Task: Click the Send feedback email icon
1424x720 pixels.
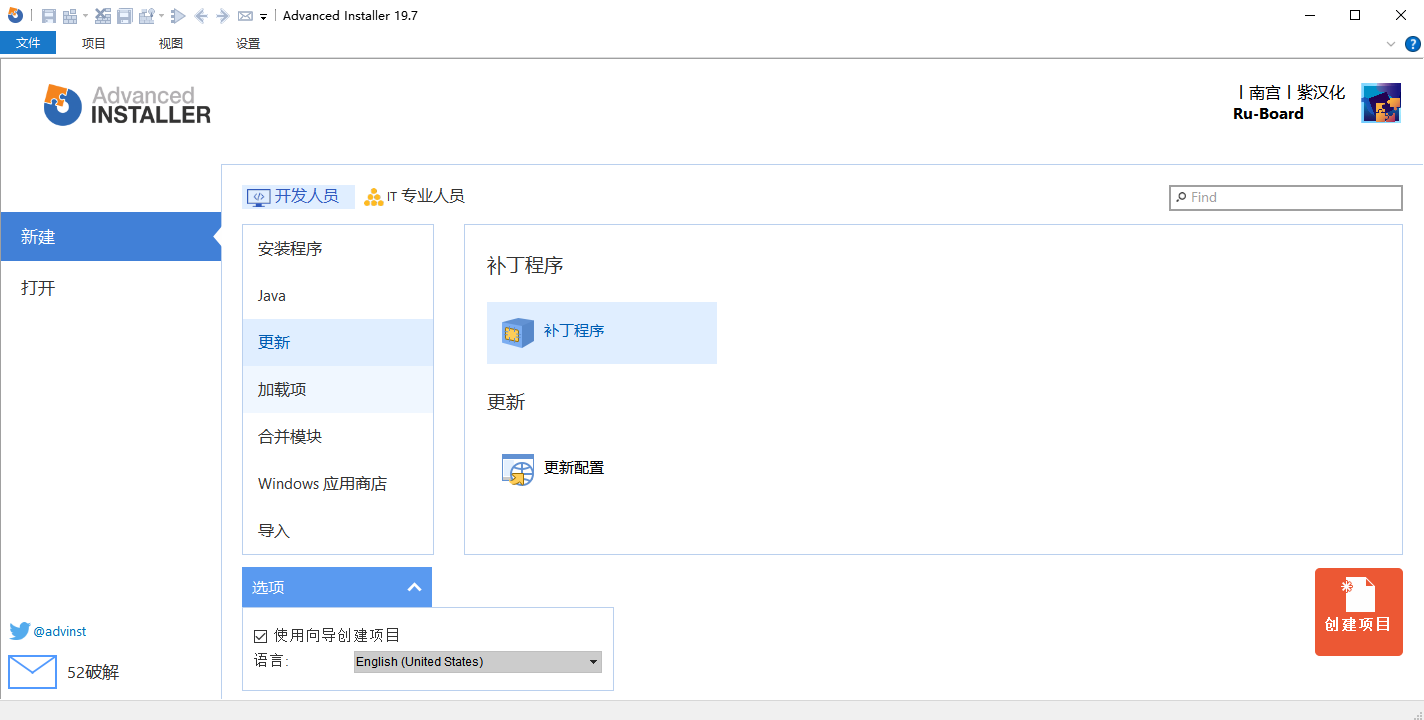Action: [246, 15]
